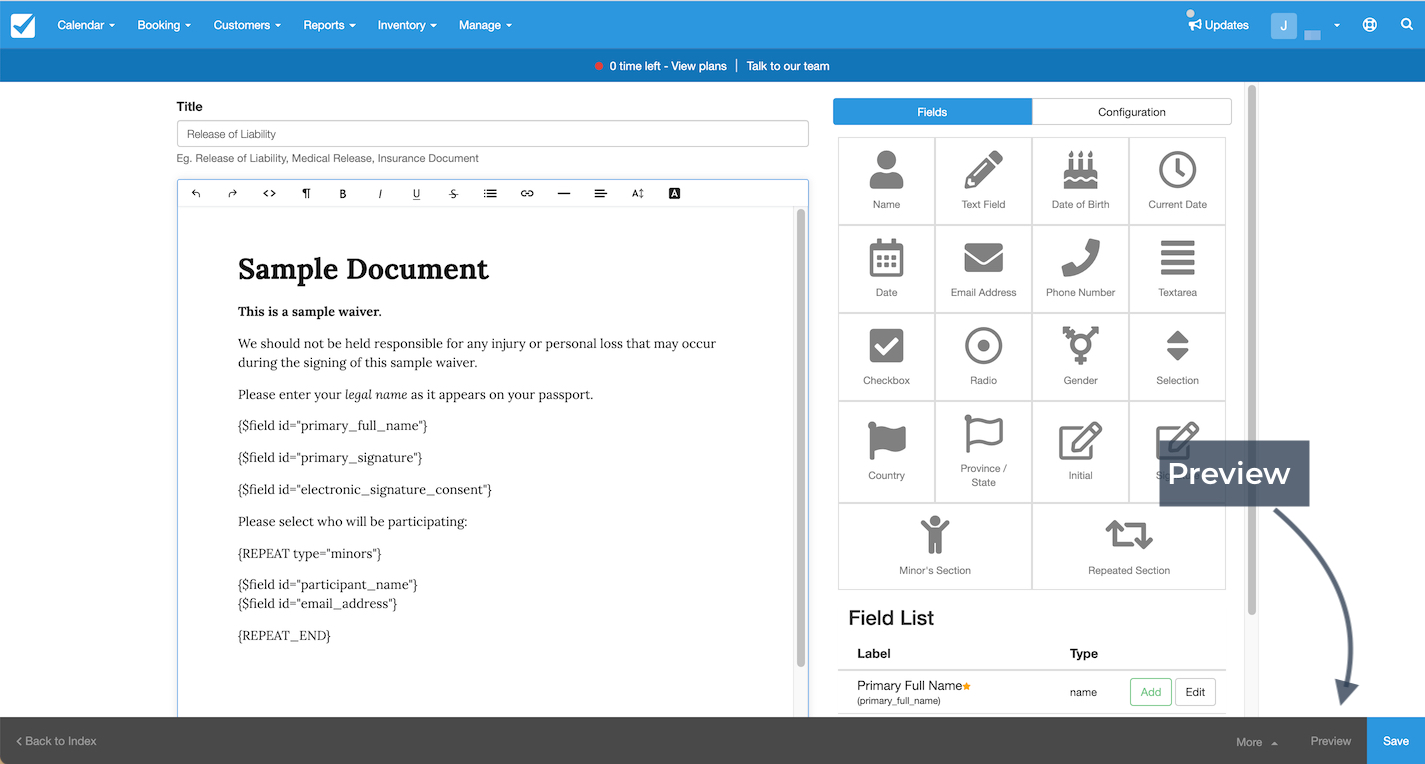Open the Customers dropdown menu
This screenshot has height=764, width=1425.
[x=247, y=25]
